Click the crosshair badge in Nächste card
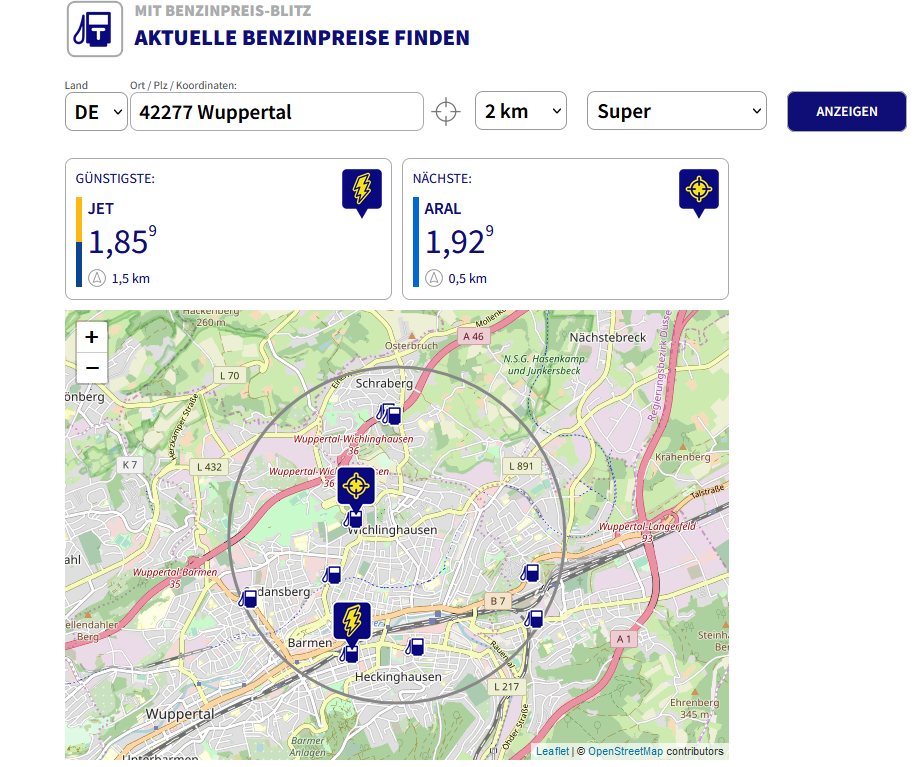The image size is (916, 767). 699,193
